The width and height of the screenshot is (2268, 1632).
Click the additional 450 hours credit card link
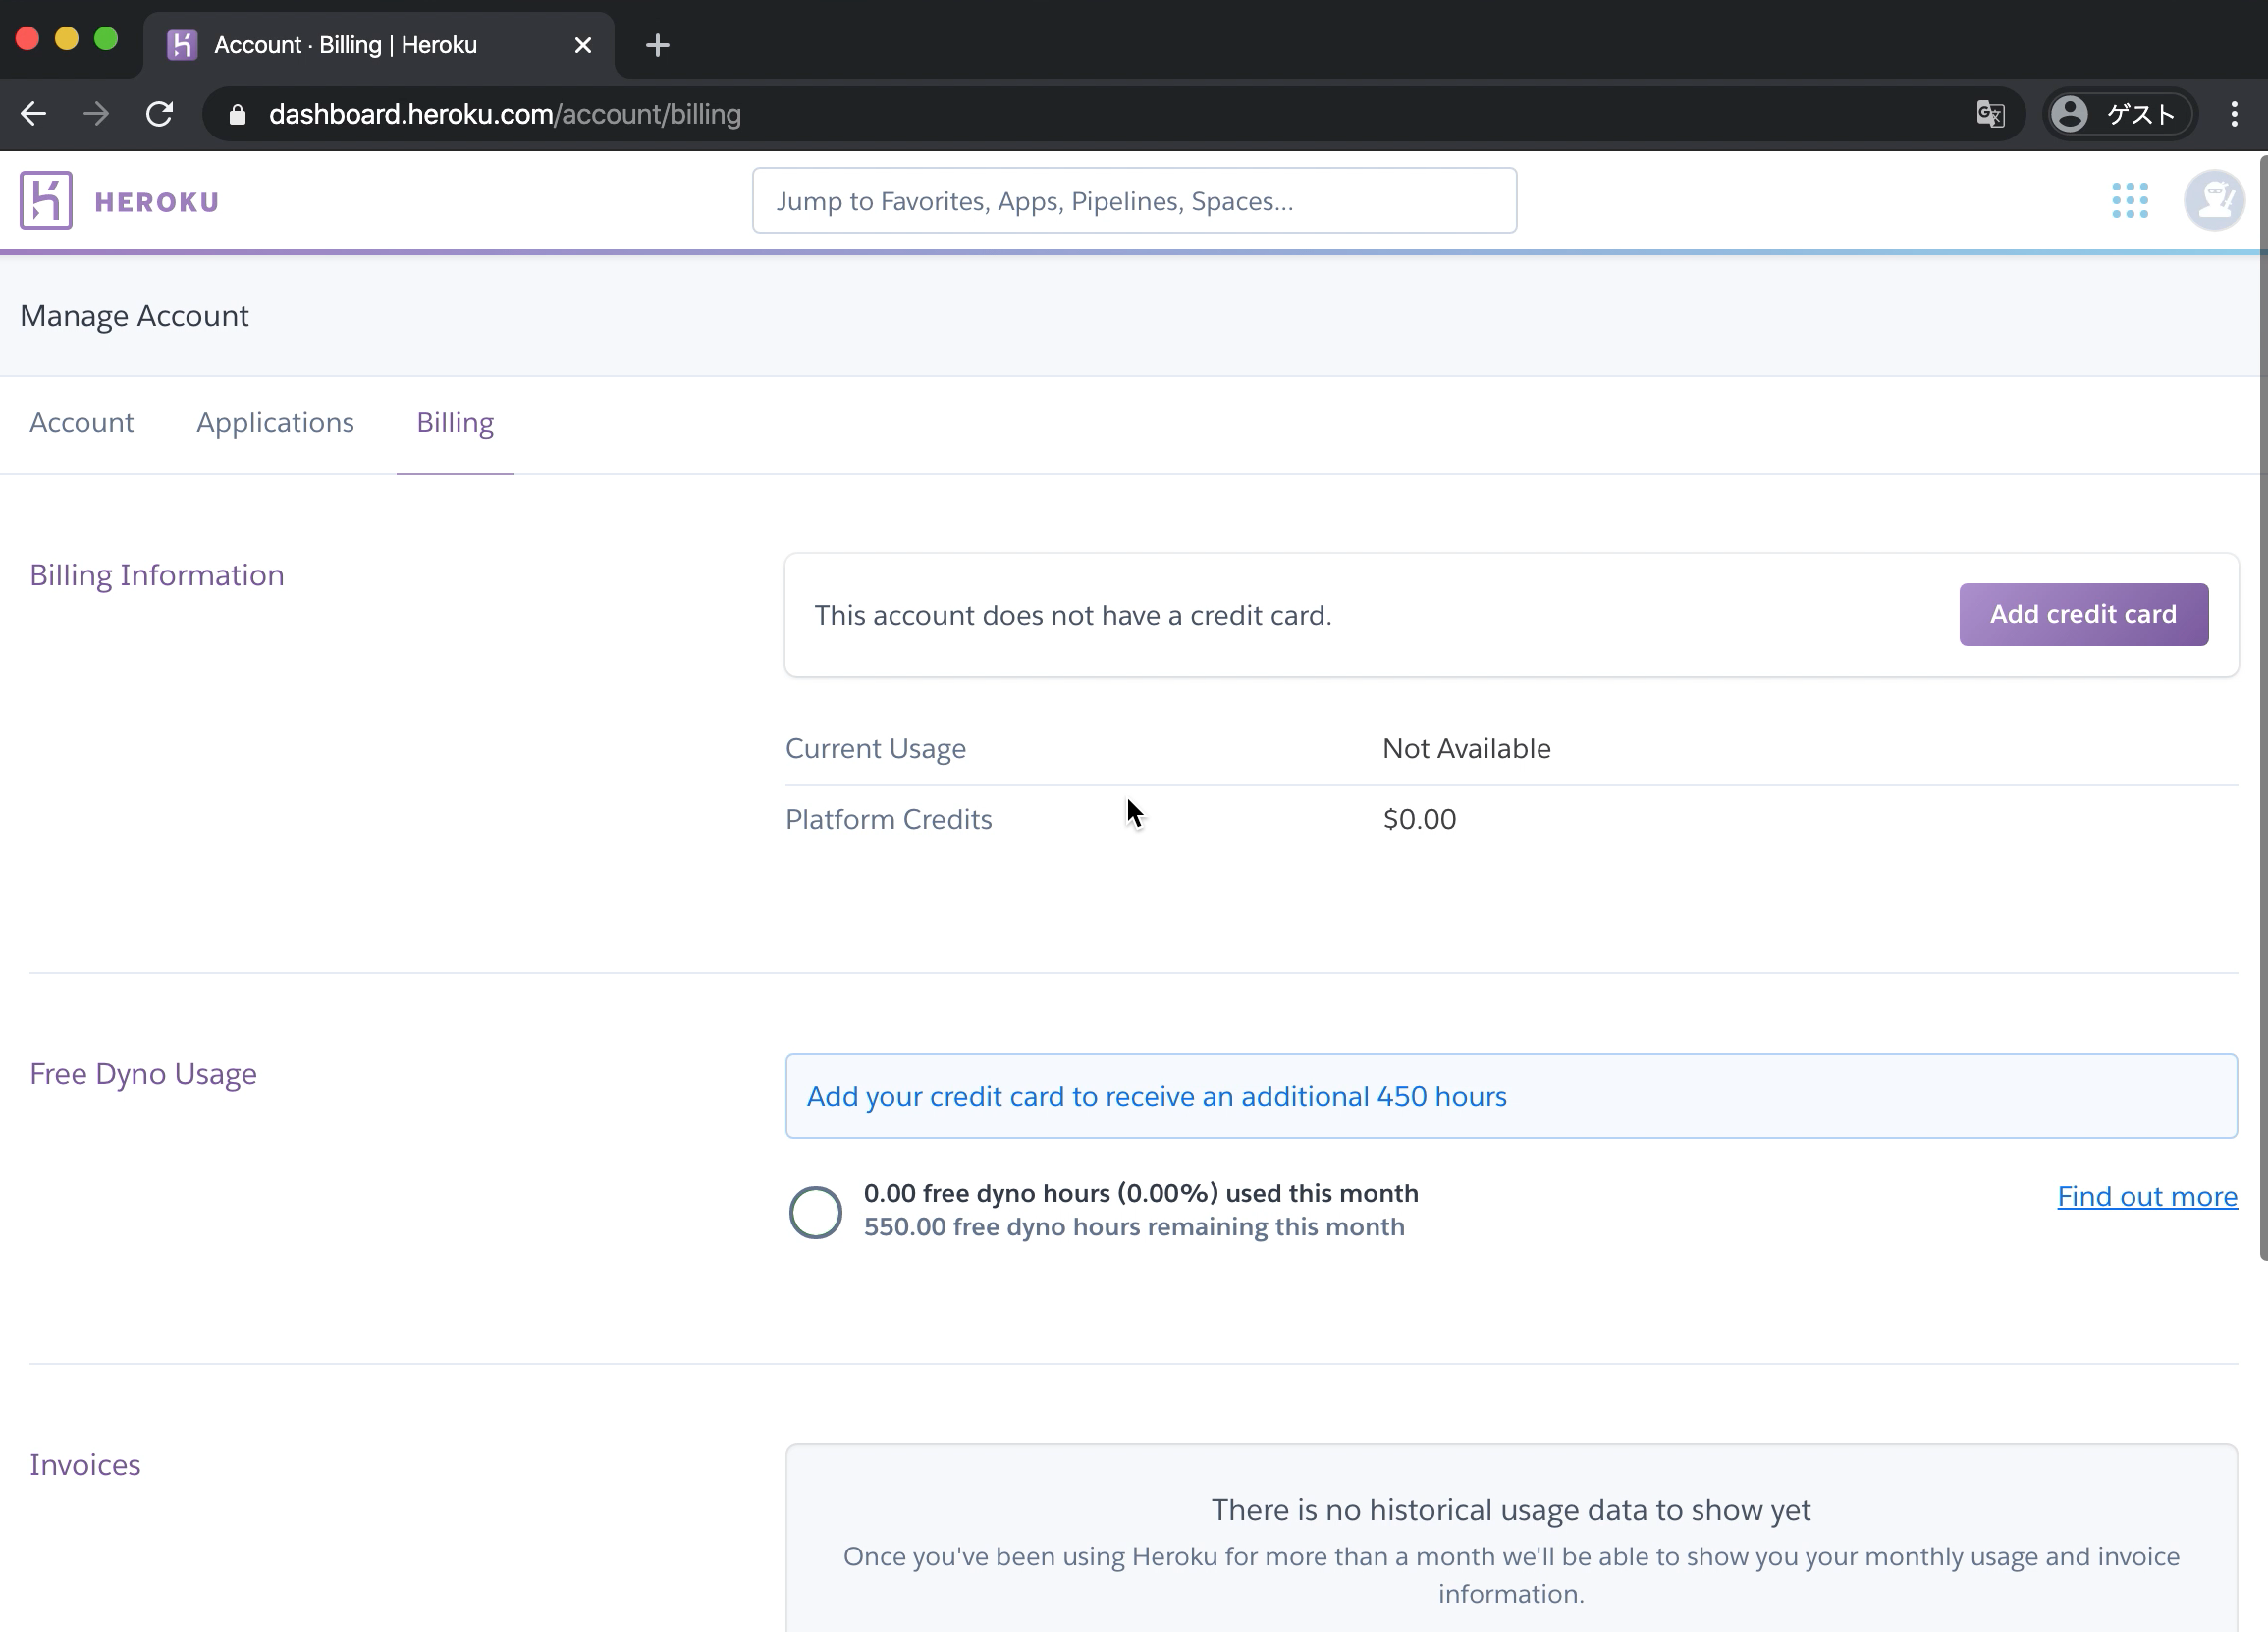click(1156, 1096)
